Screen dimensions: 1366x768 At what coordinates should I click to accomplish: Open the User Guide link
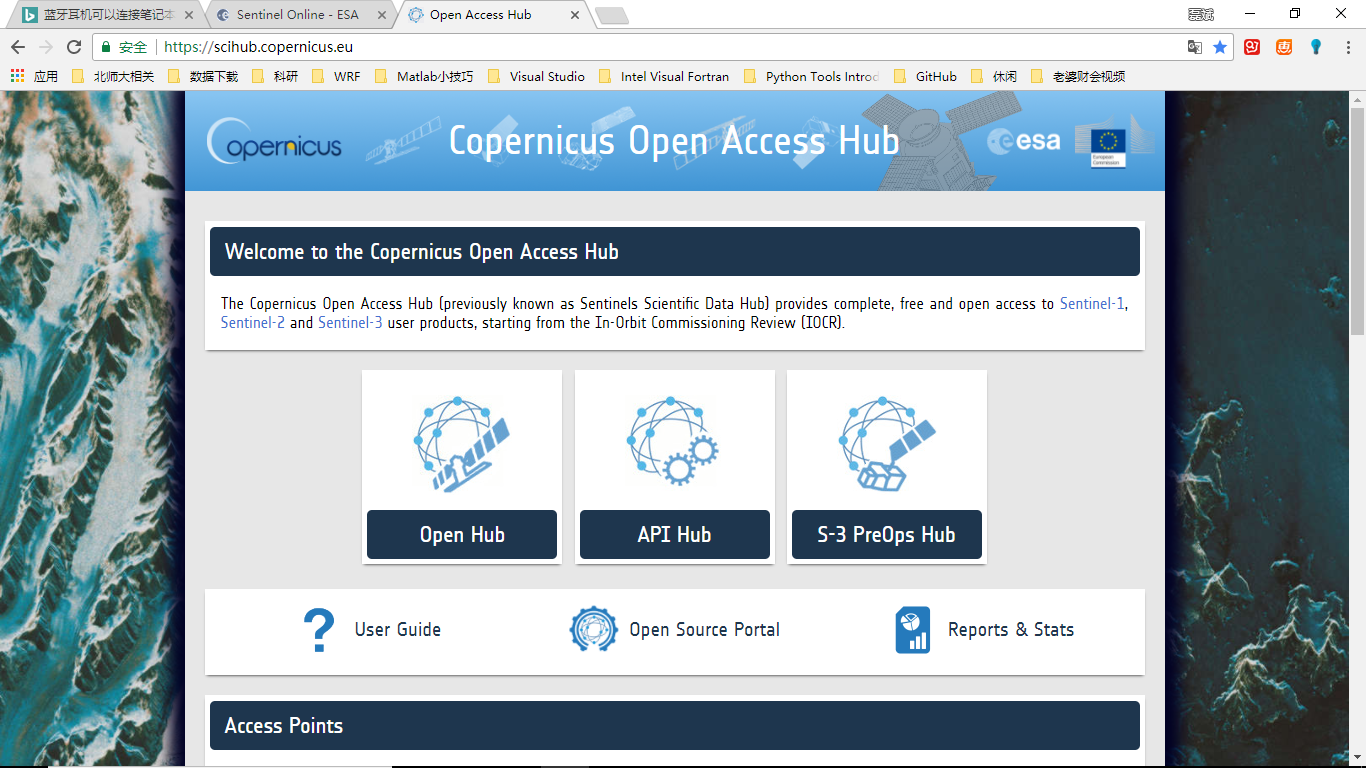pos(398,630)
